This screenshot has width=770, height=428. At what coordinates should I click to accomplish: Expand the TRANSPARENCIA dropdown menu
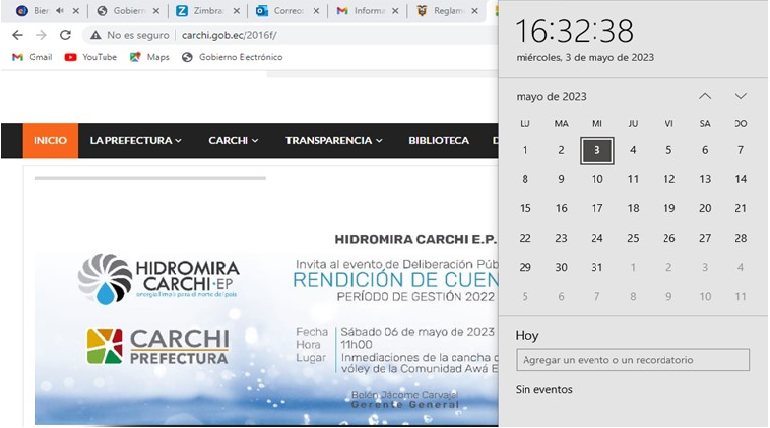pos(334,141)
